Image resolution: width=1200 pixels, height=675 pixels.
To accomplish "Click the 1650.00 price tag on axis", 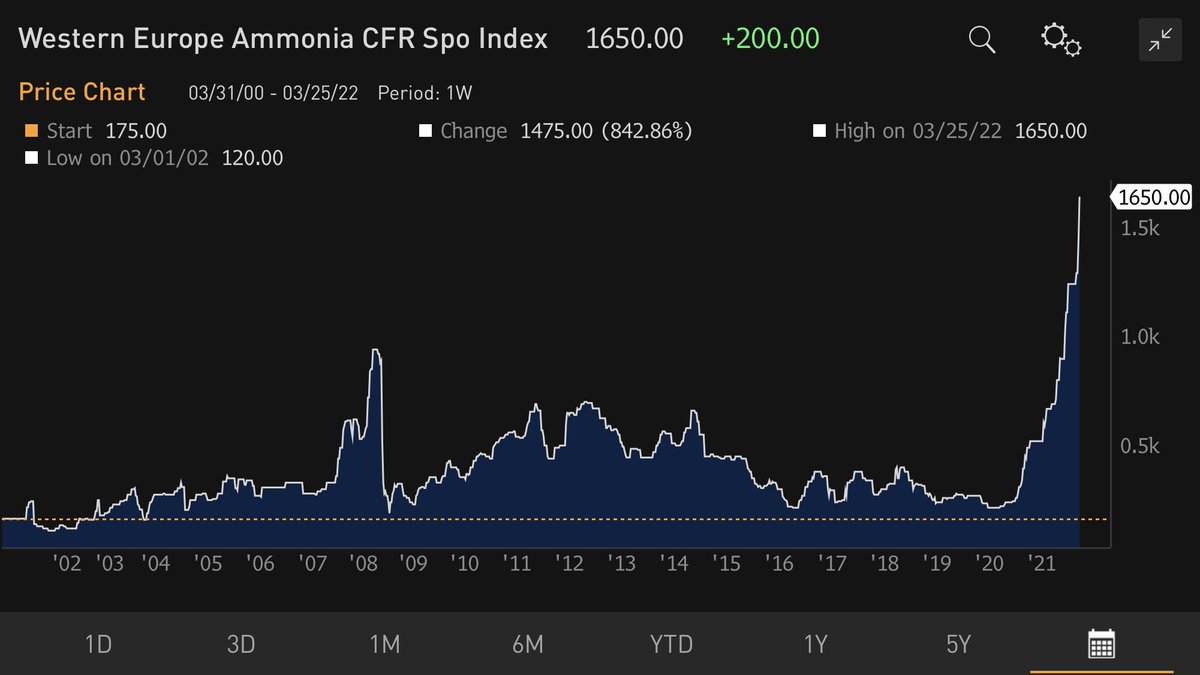I will point(1153,197).
